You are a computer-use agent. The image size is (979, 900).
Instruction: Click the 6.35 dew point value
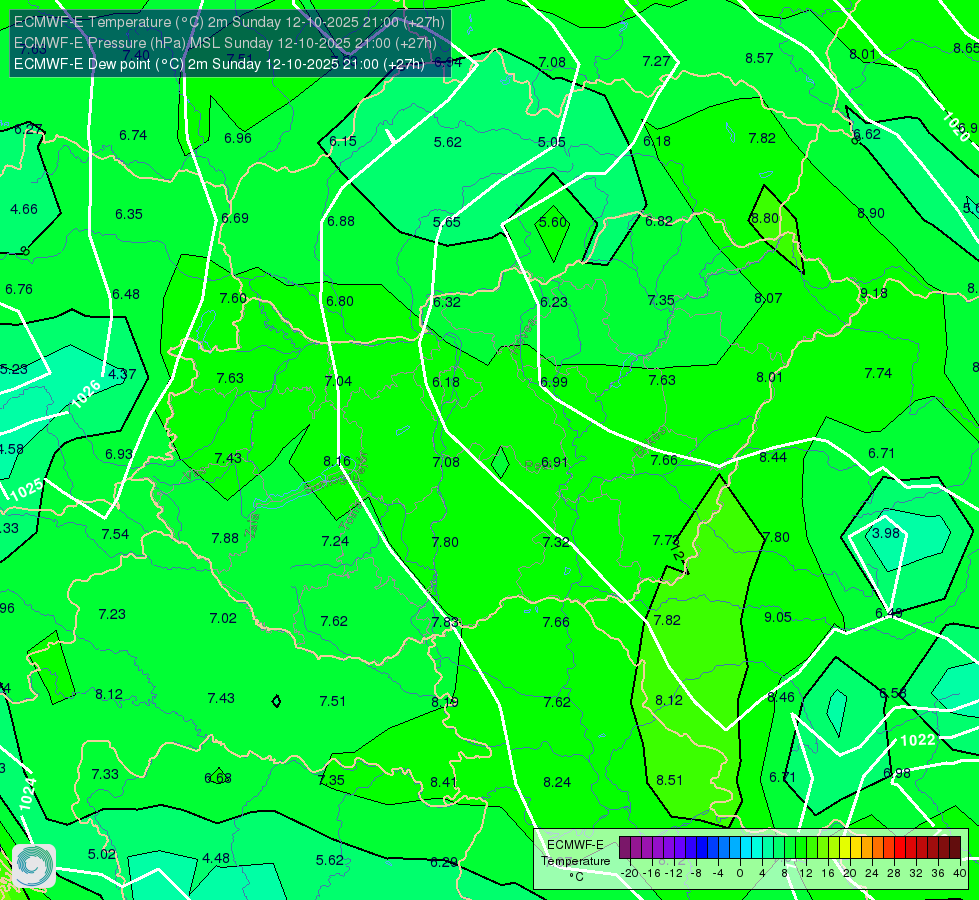[129, 214]
